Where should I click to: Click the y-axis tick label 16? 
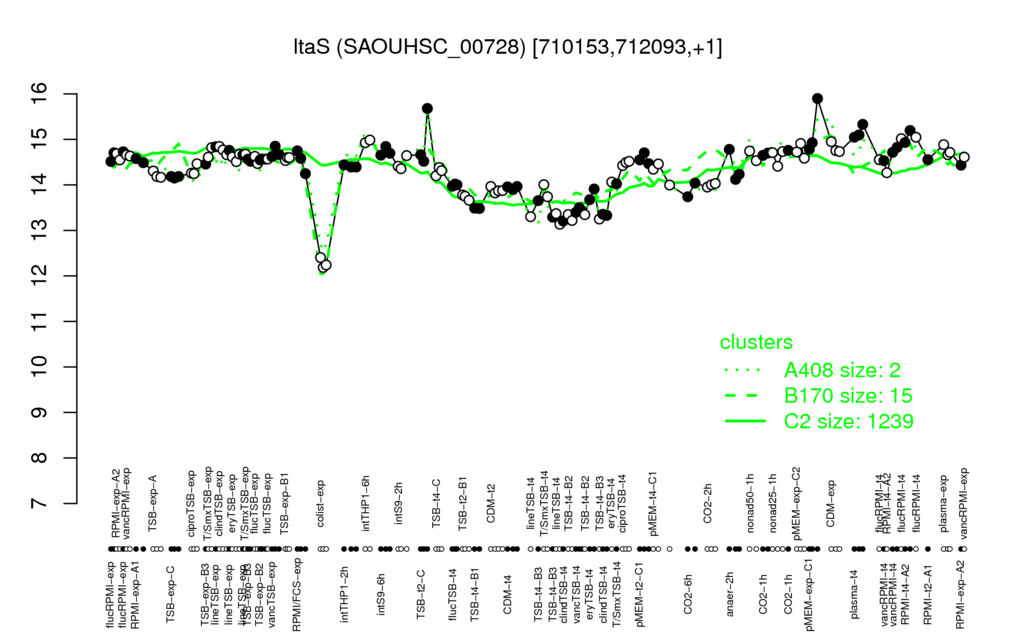[40, 94]
